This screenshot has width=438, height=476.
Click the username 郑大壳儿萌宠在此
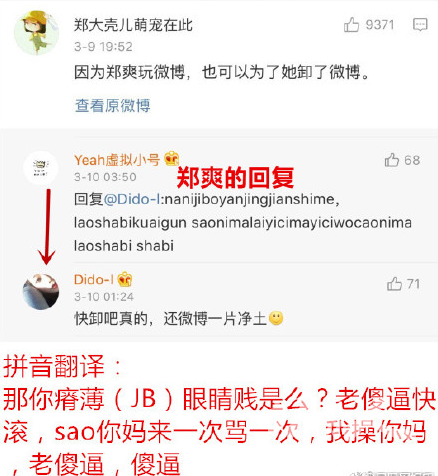[x=133, y=25]
